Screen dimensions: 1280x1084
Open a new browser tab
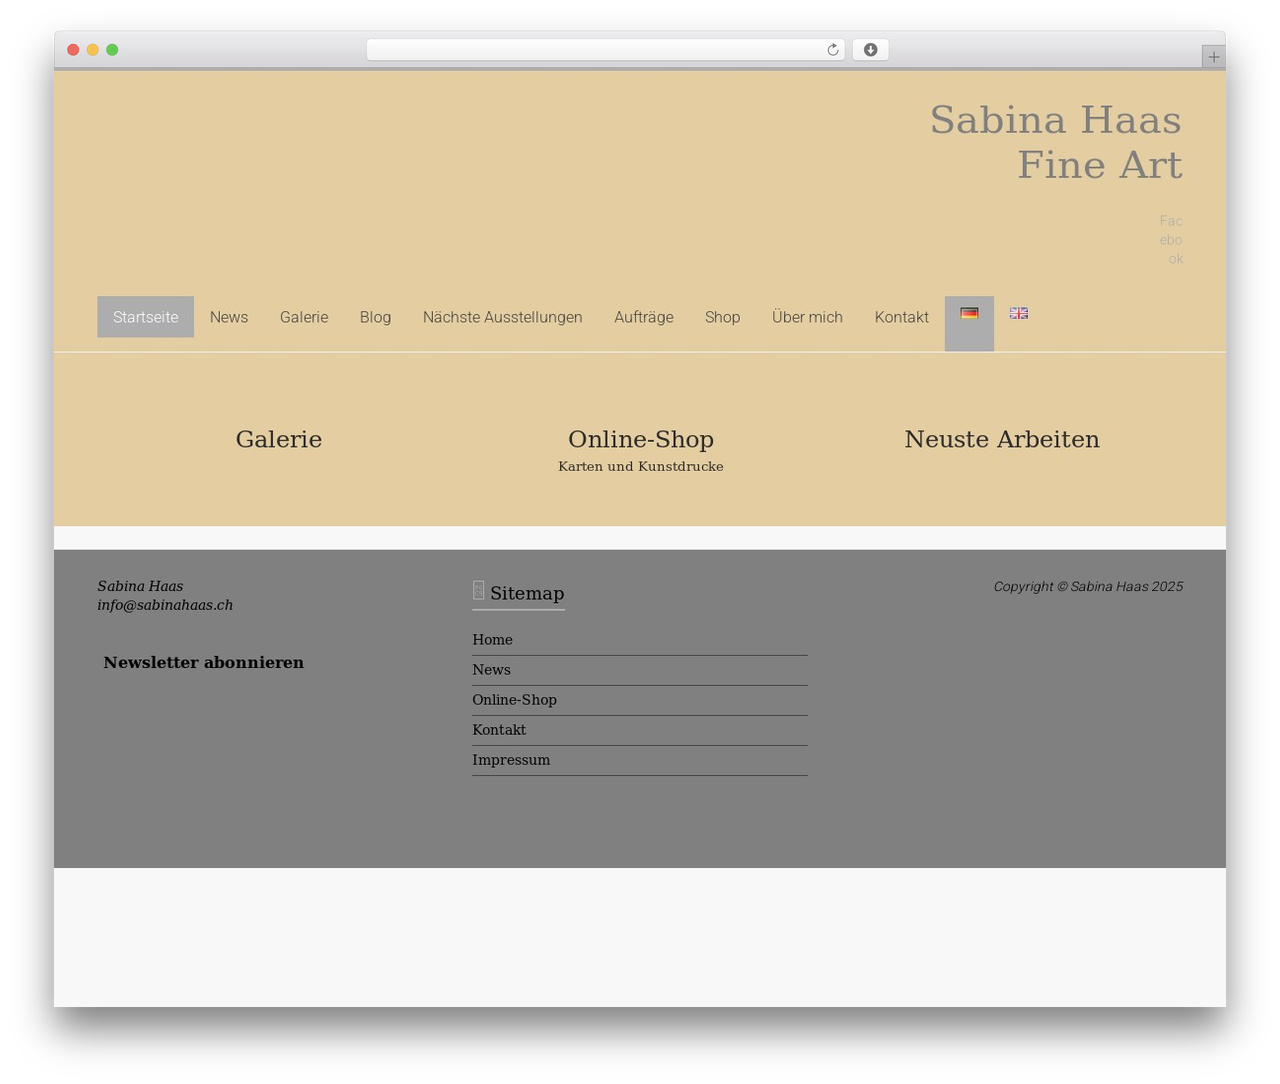[x=1213, y=57]
